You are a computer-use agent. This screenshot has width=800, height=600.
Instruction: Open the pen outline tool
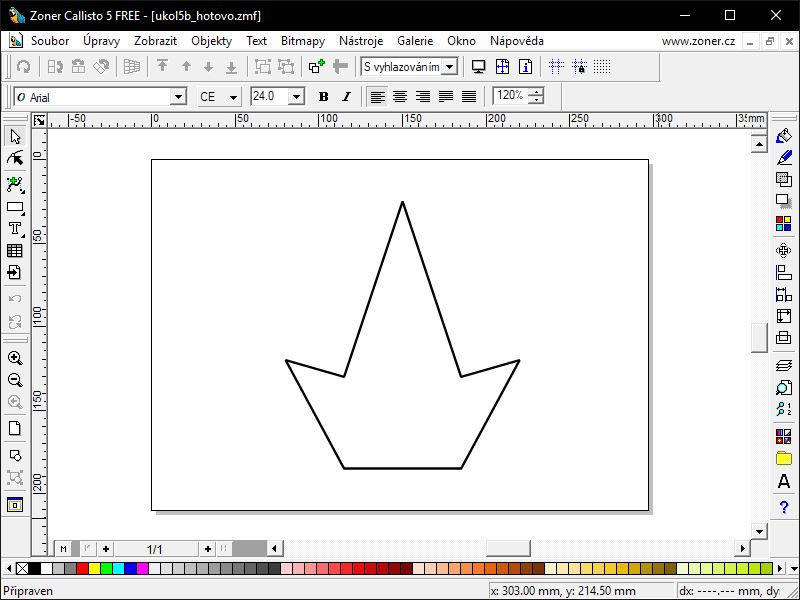click(x=784, y=158)
